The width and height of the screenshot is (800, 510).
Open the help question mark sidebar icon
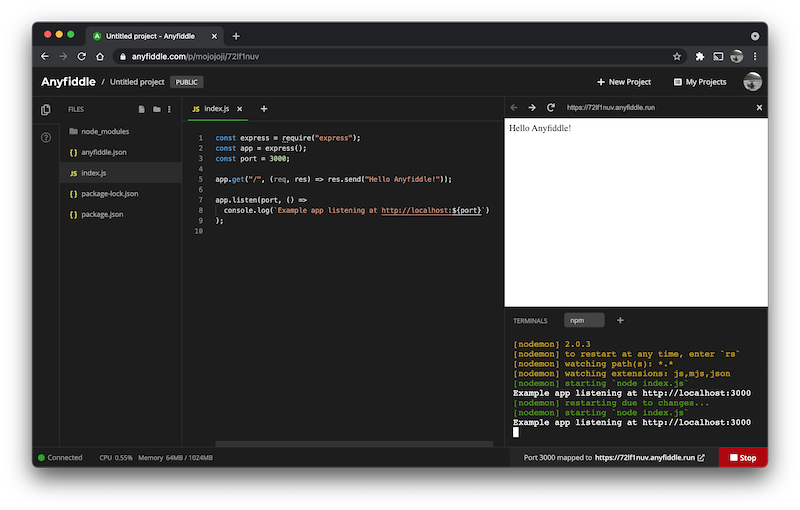pyautogui.click(x=46, y=137)
